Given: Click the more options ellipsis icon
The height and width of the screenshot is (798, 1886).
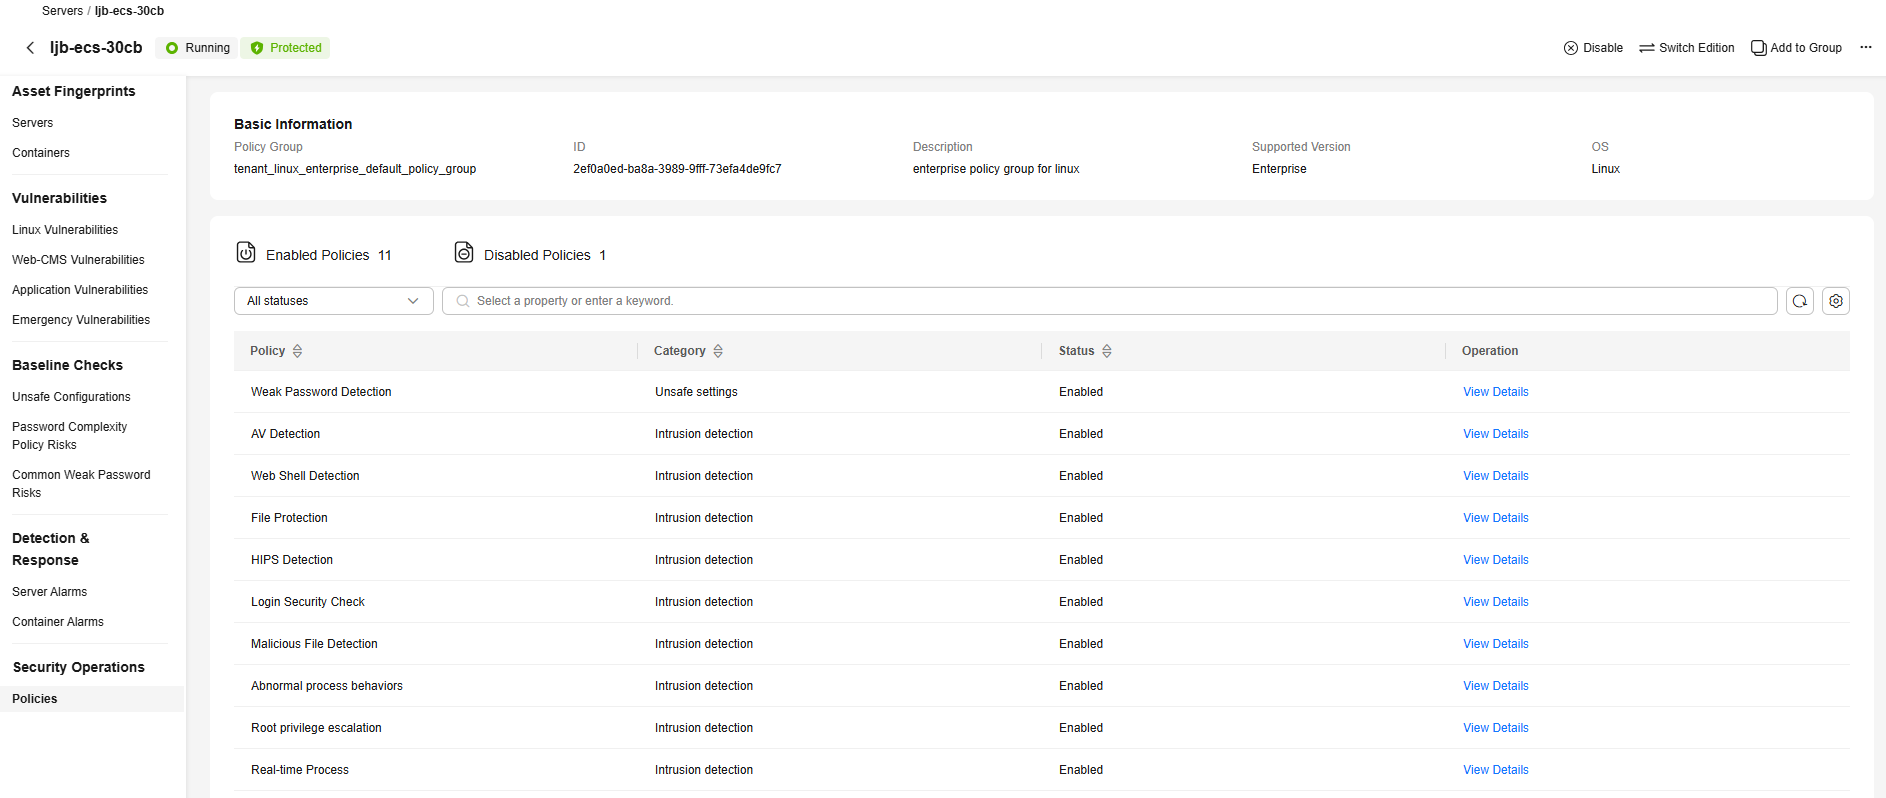Looking at the screenshot, I should coord(1865,48).
